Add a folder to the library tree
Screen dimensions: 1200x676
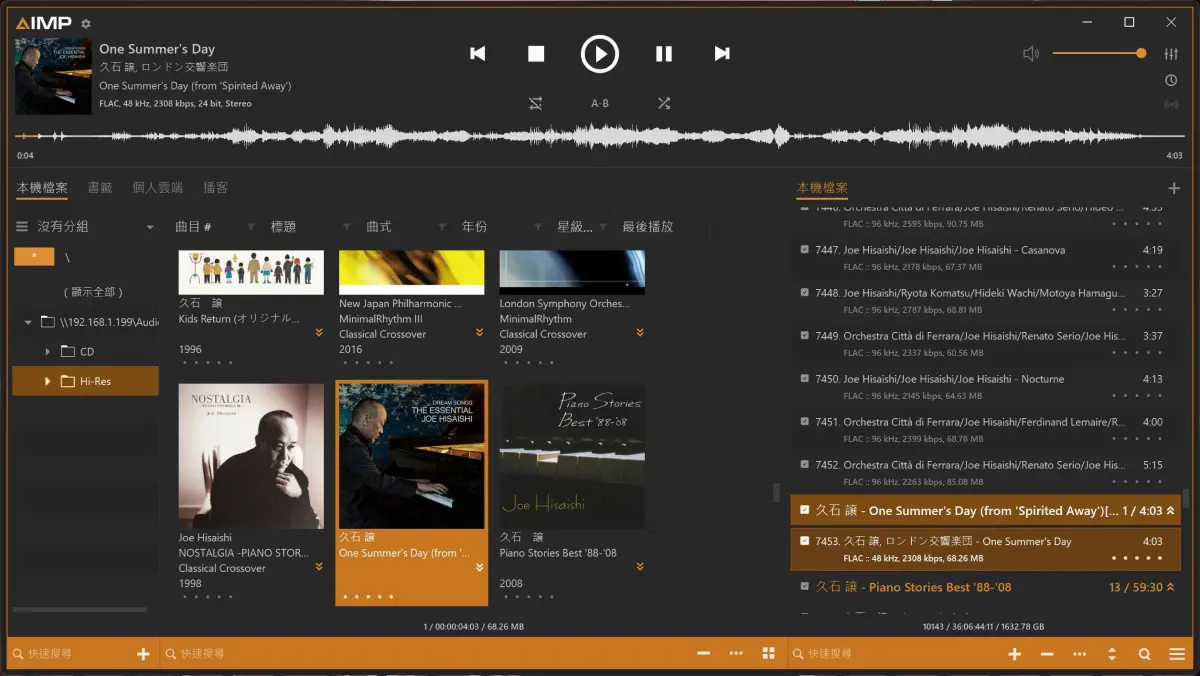pyautogui.click(x=143, y=654)
